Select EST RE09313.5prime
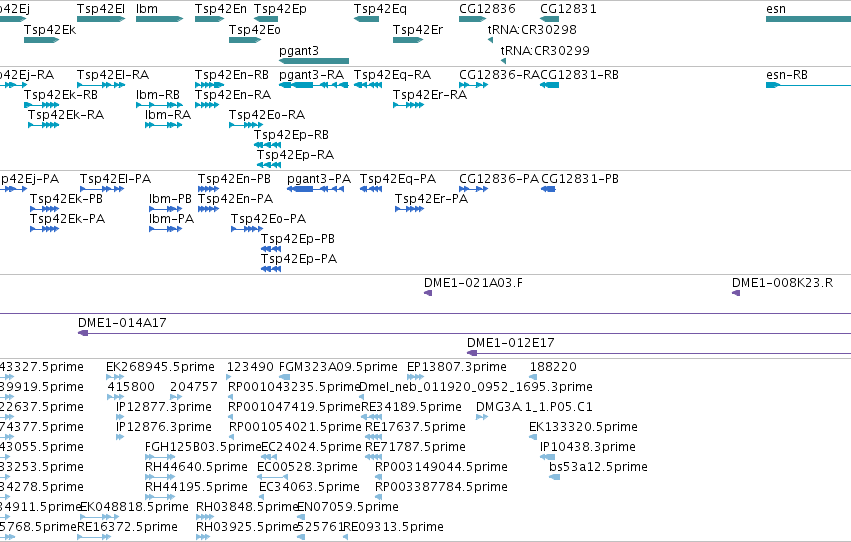Viewport: 851px width, 542px height. tap(345, 537)
